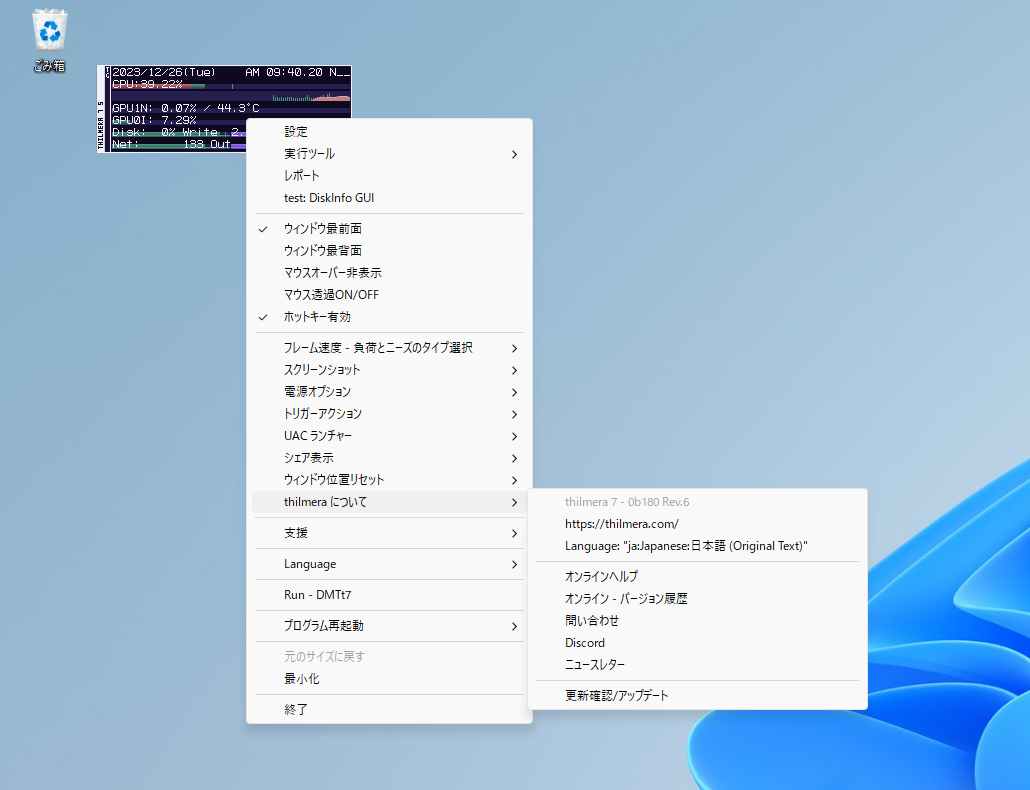The image size is (1030, 790).
Task: Open the ごみ箱 recycle bin icon
Action: tap(49, 41)
